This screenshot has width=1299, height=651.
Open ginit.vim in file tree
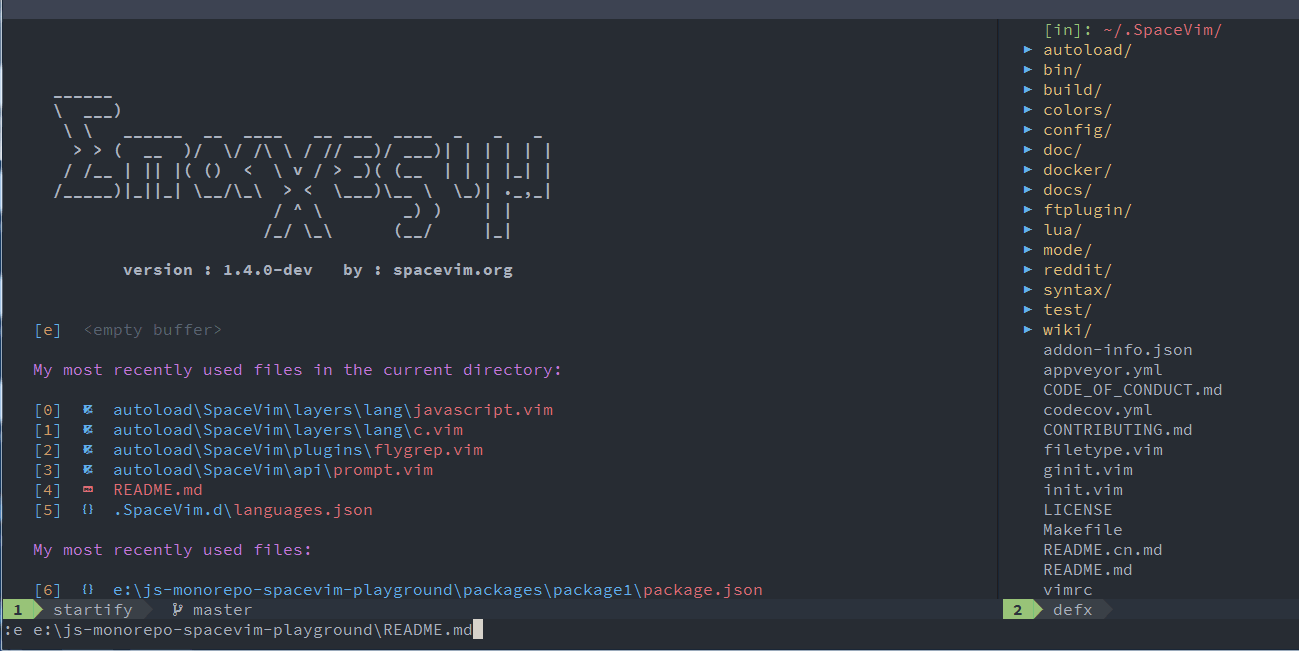[1088, 470]
